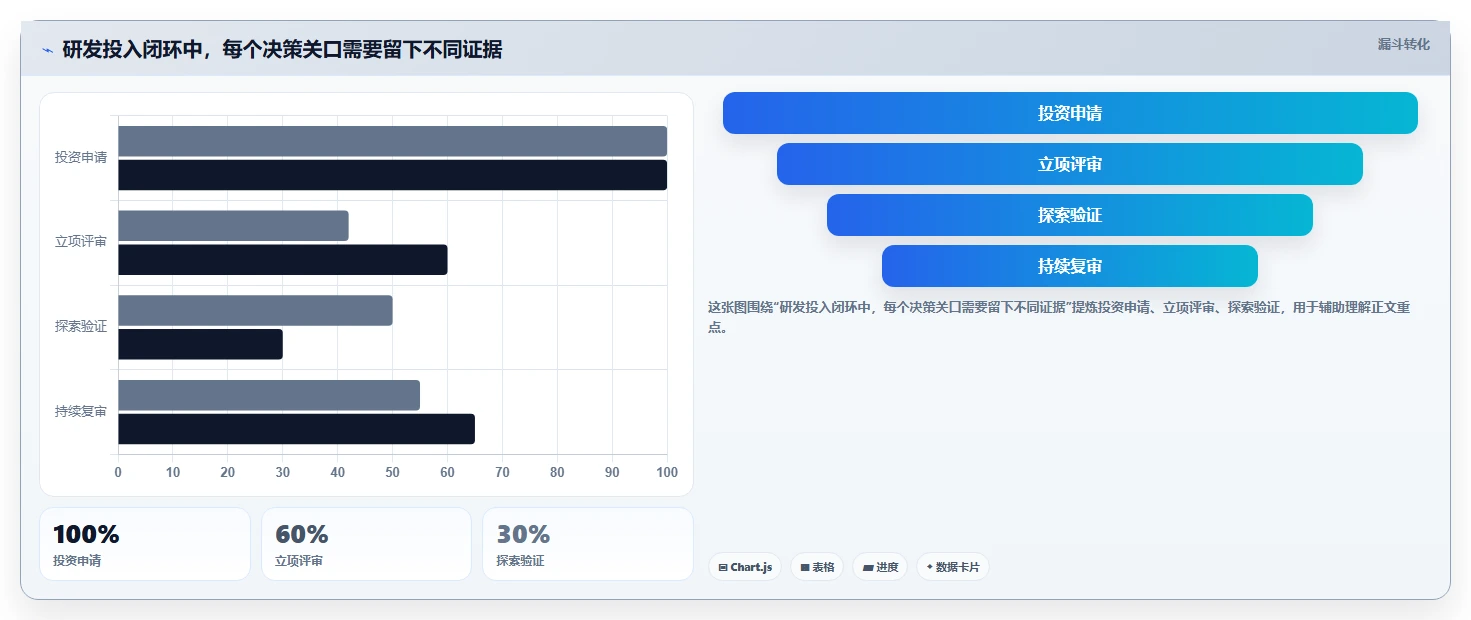Click the x-axis tick labeled 0
This screenshot has height=620, width=1471.
coord(118,472)
